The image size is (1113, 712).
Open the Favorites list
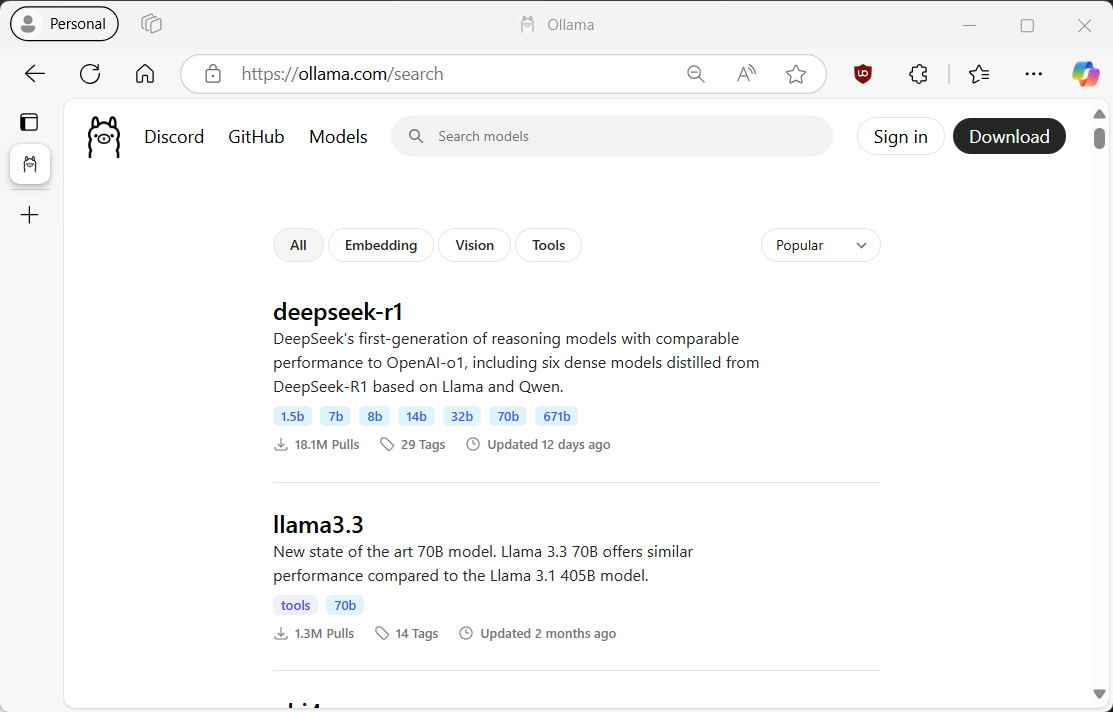point(979,74)
